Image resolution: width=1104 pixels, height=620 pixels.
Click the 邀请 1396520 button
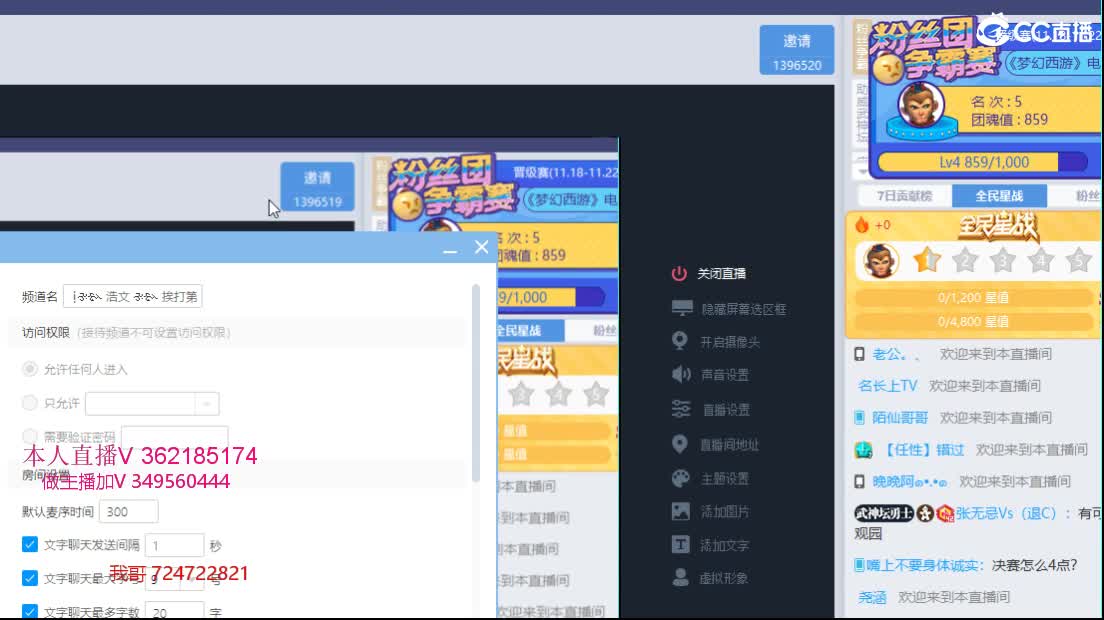[x=797, y=50]
